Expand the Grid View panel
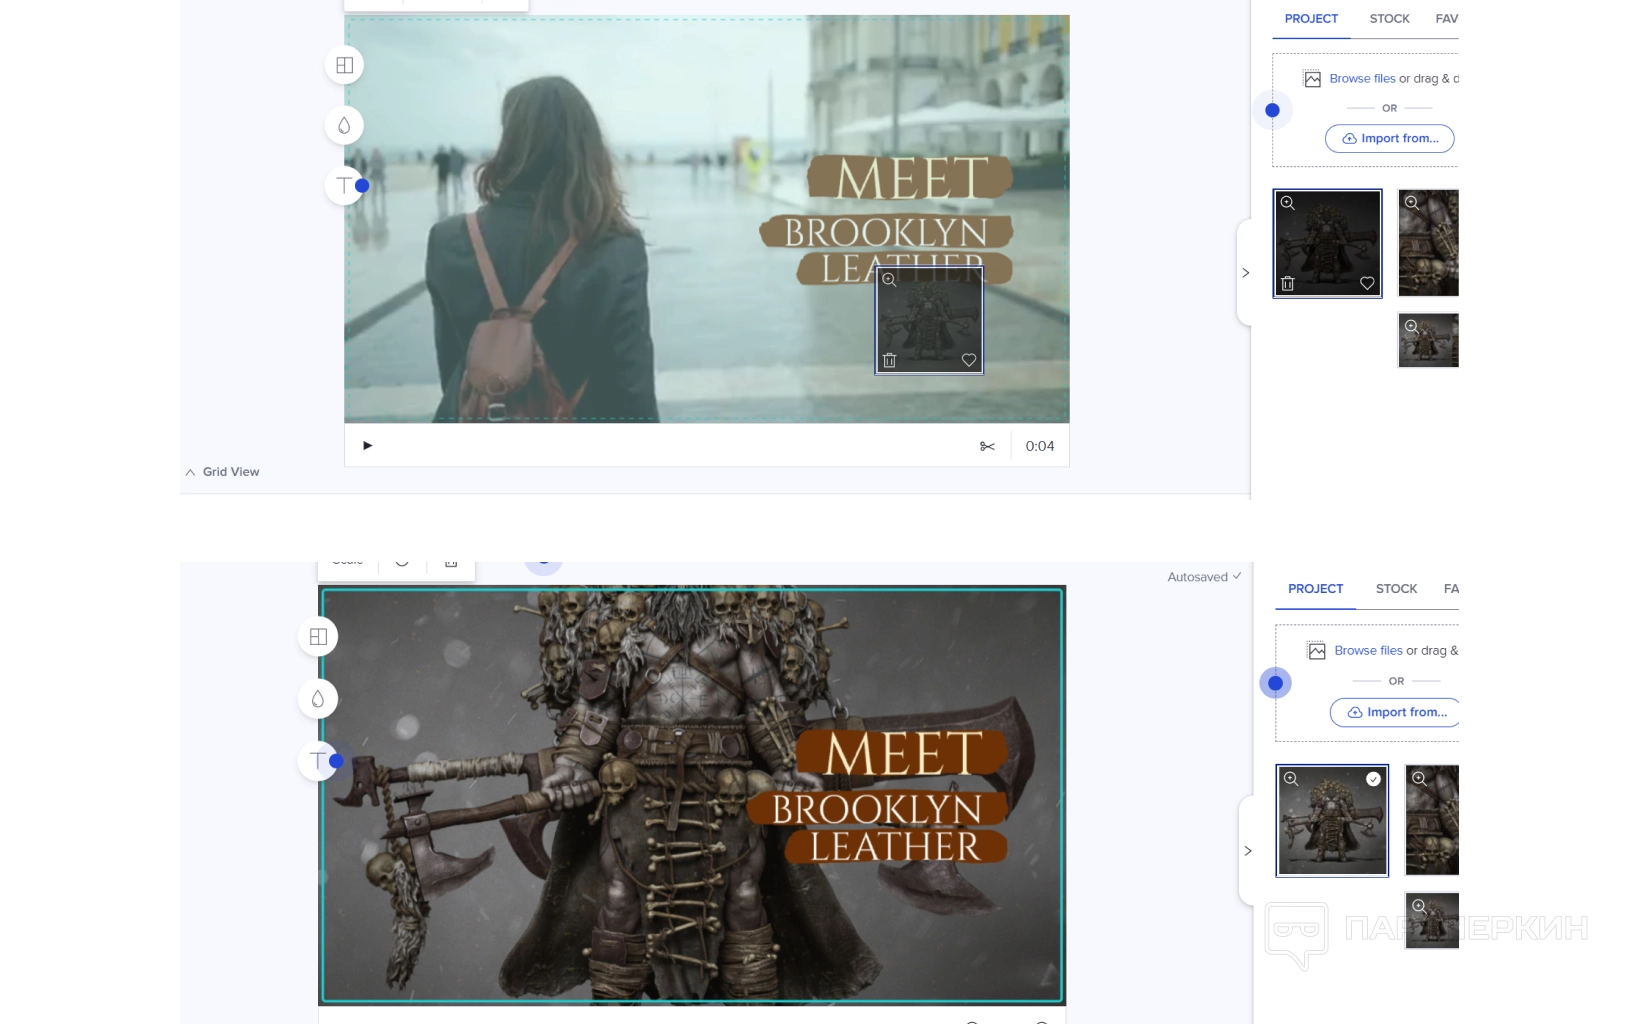Screen dimensions: 1640x1024 [x=222, y=472]
